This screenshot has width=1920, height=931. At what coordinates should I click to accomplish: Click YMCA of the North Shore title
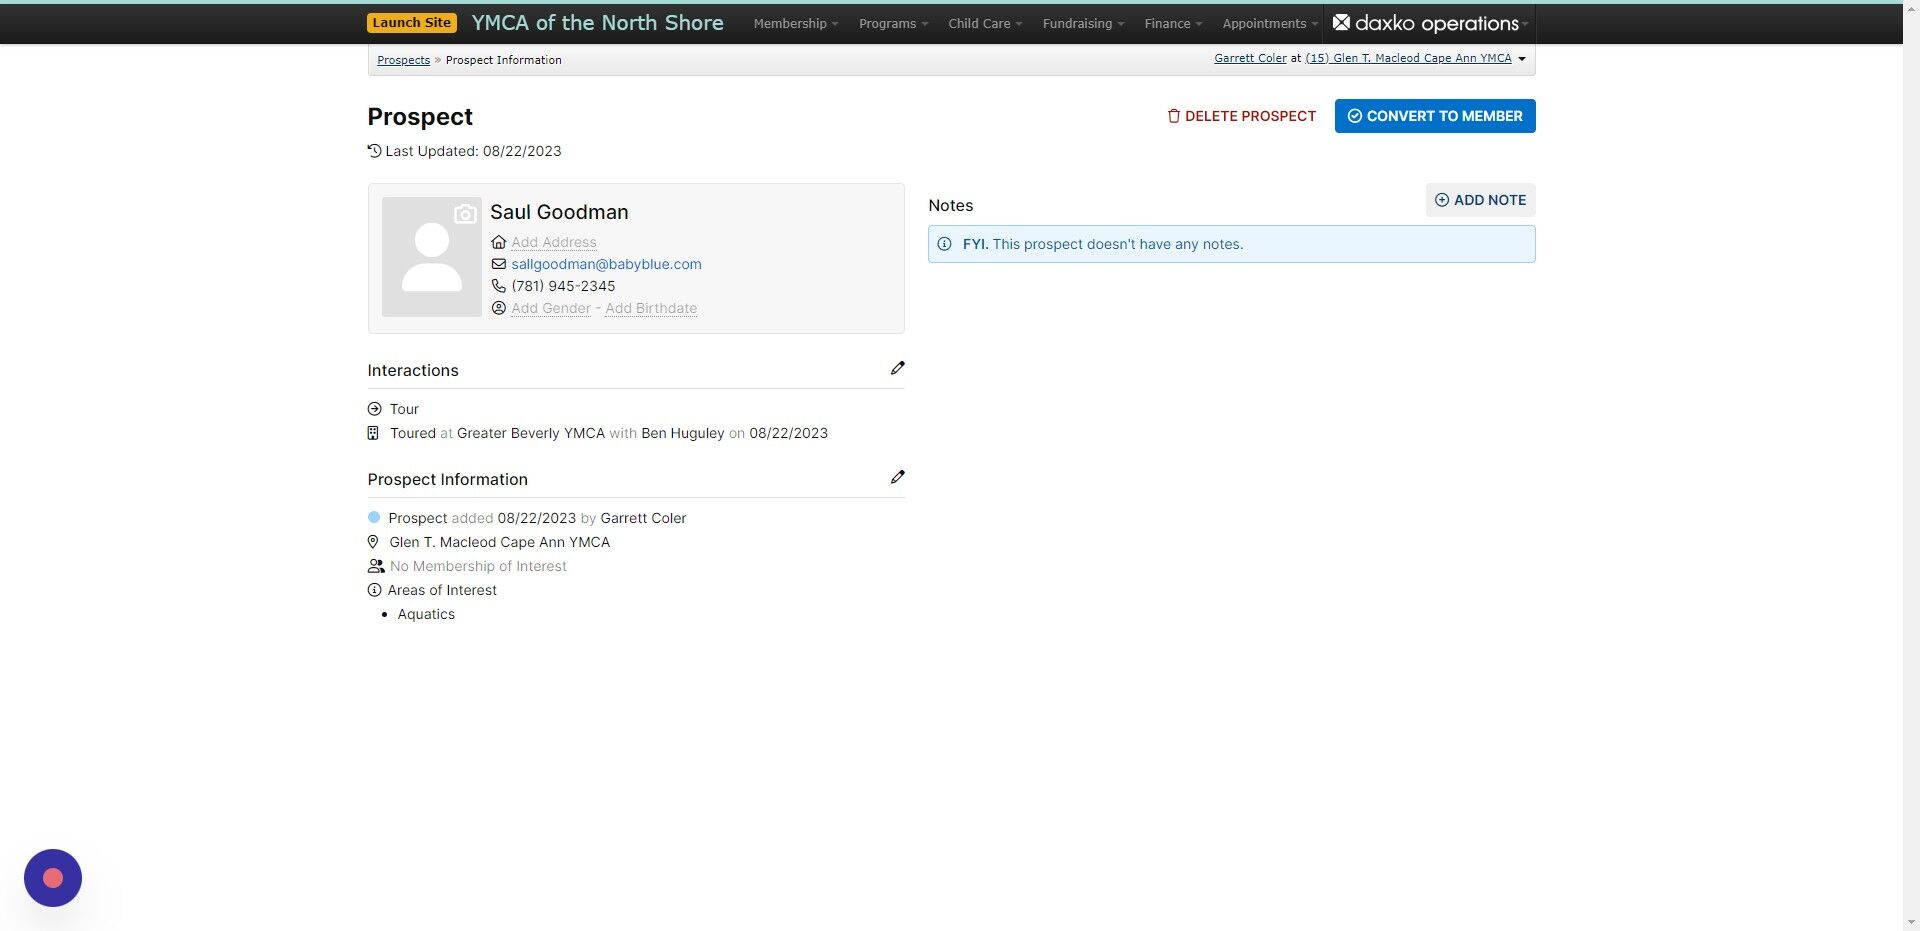(597, 23)
